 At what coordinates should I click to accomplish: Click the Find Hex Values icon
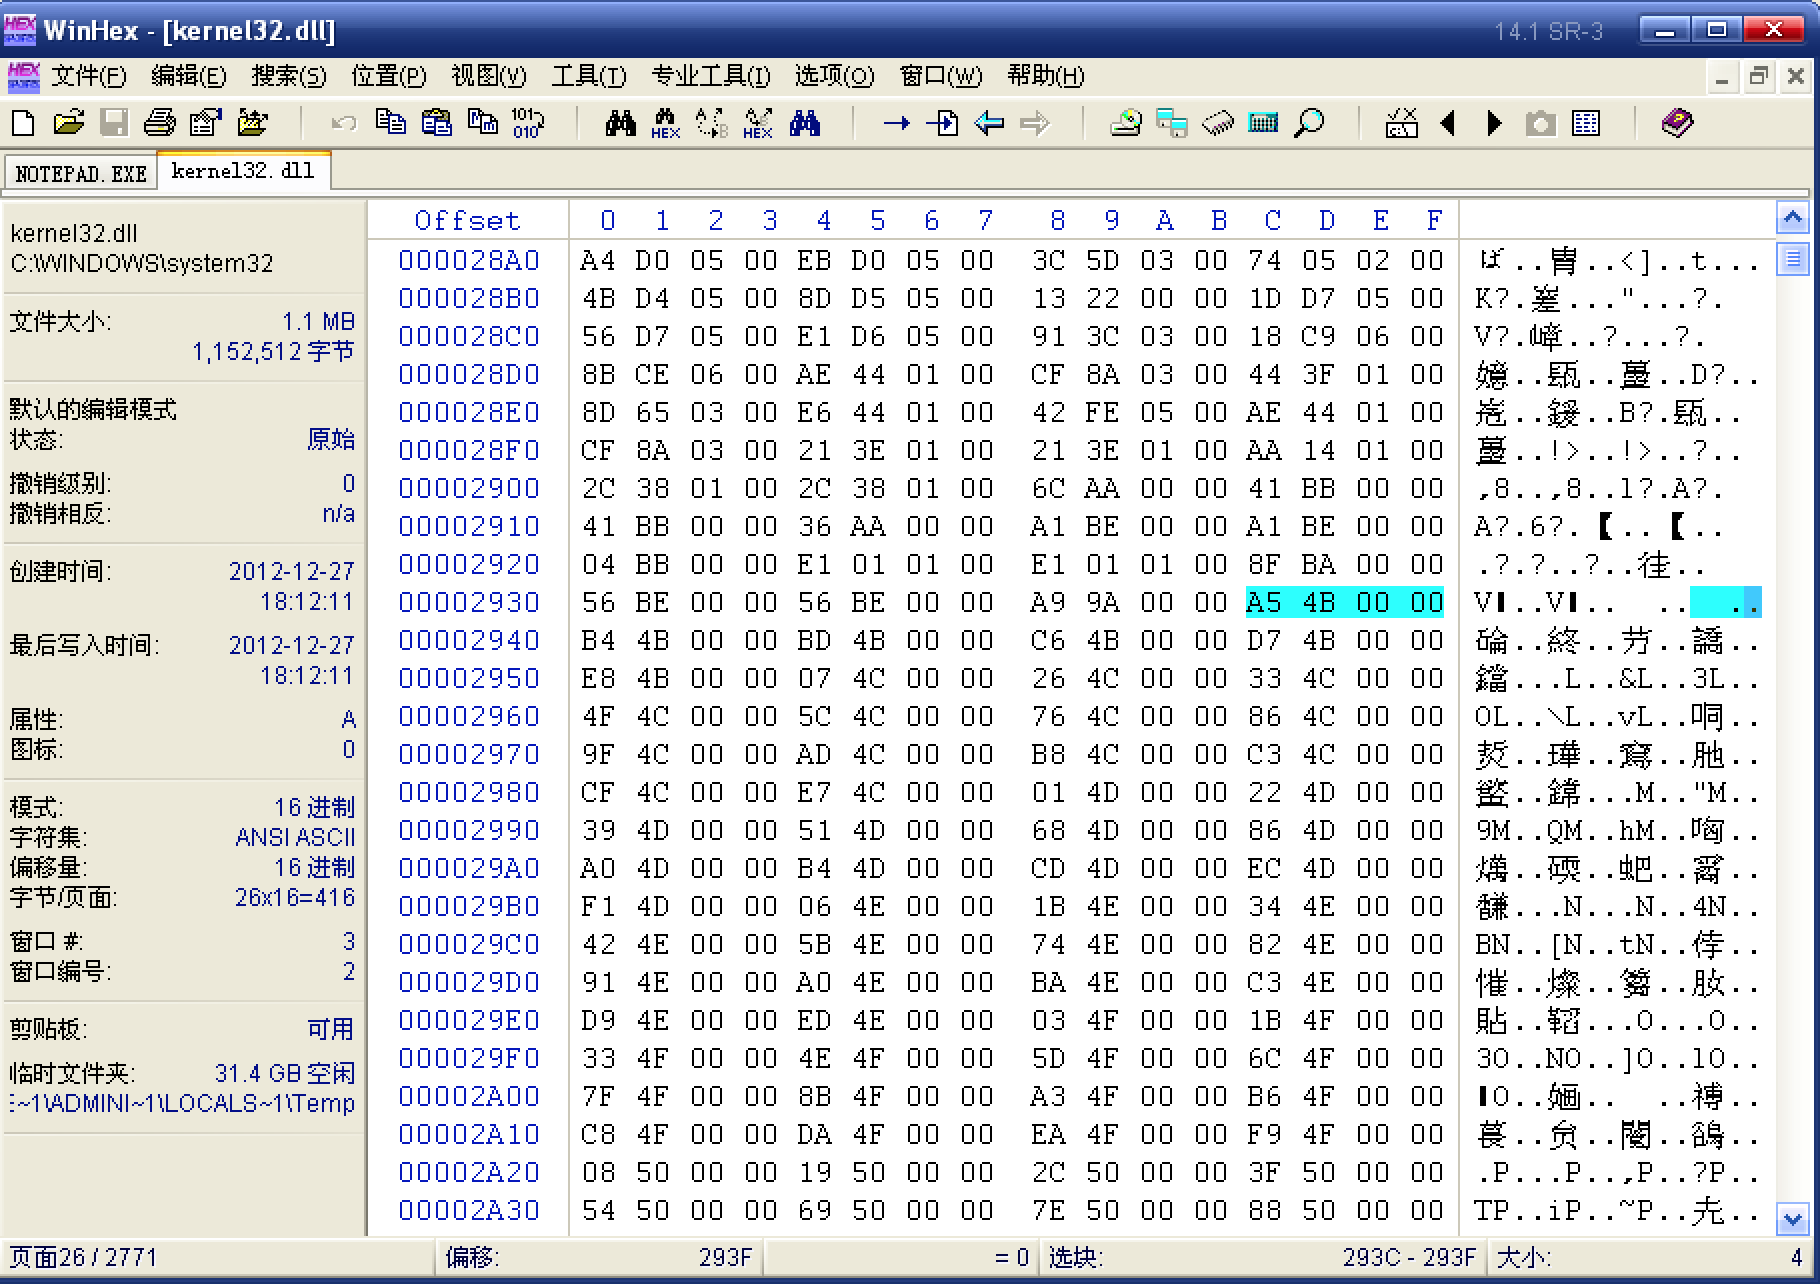pos(665,123)
